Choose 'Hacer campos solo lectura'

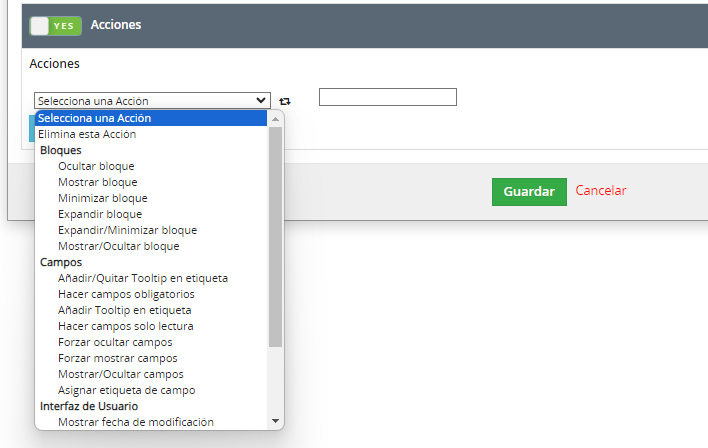point(151,326)
